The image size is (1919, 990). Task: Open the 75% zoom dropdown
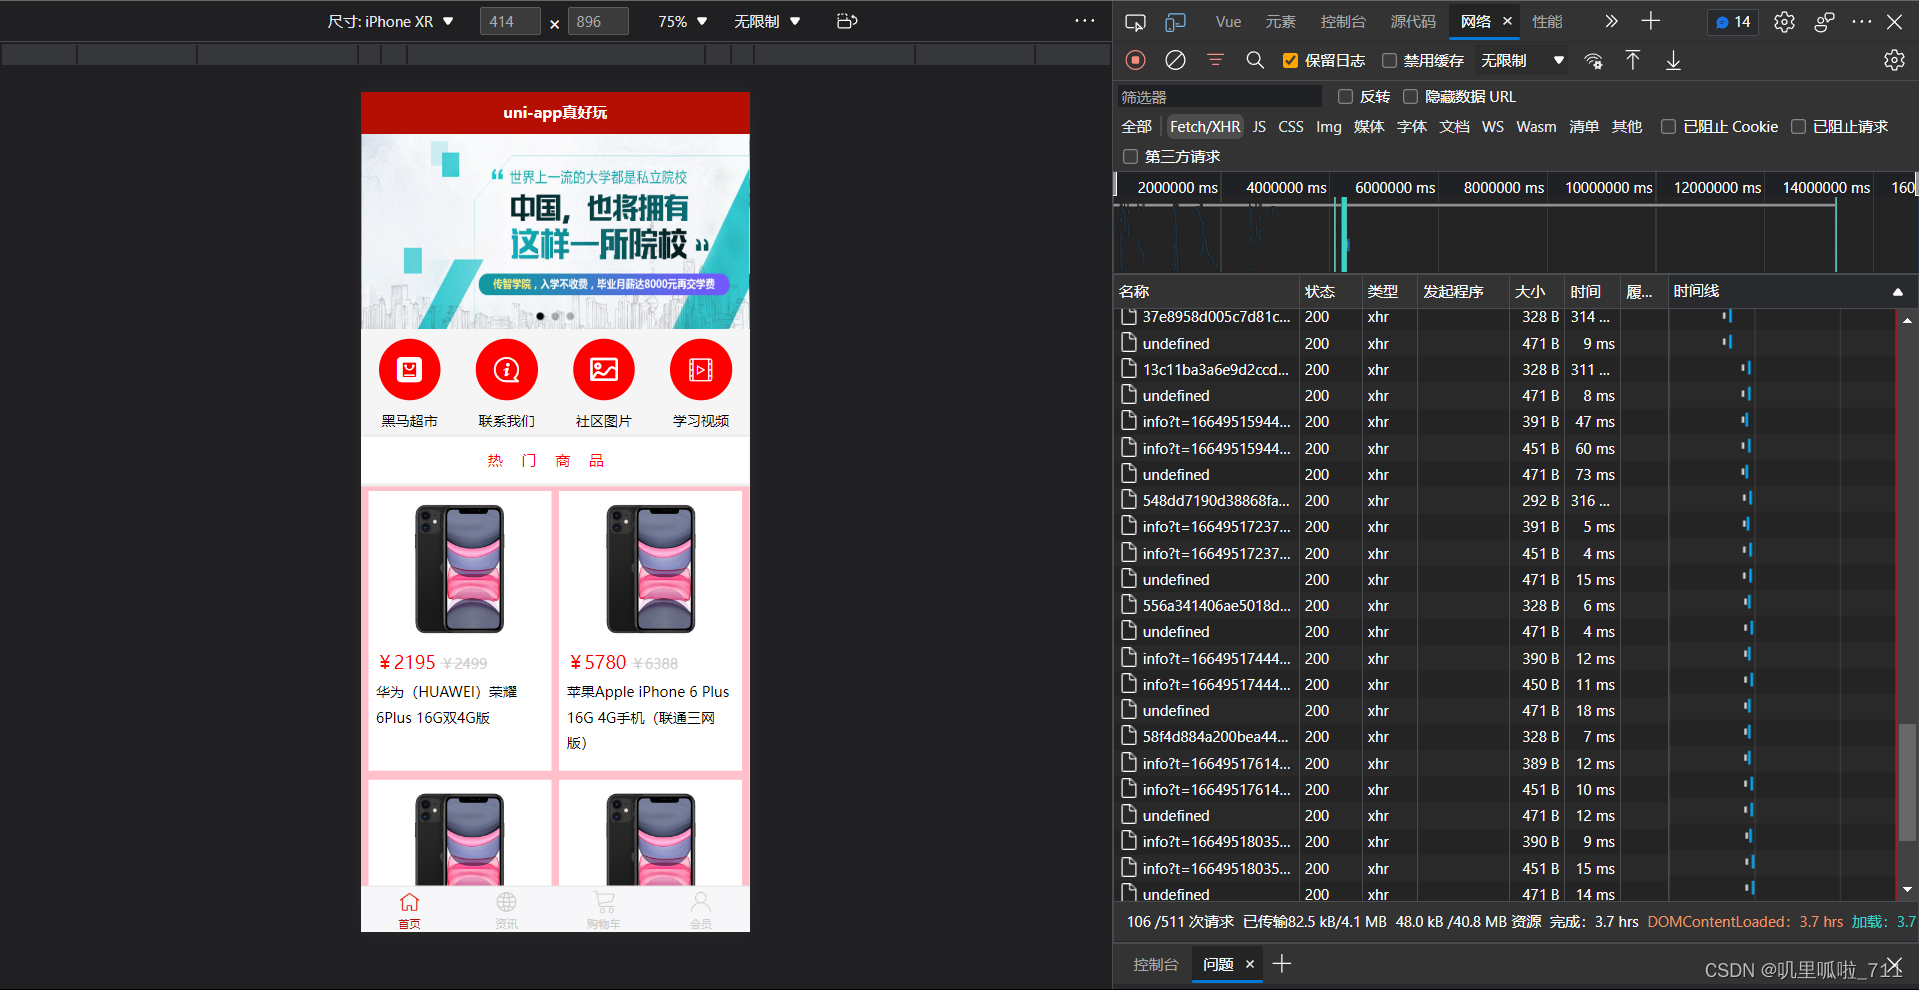(682, 21)
